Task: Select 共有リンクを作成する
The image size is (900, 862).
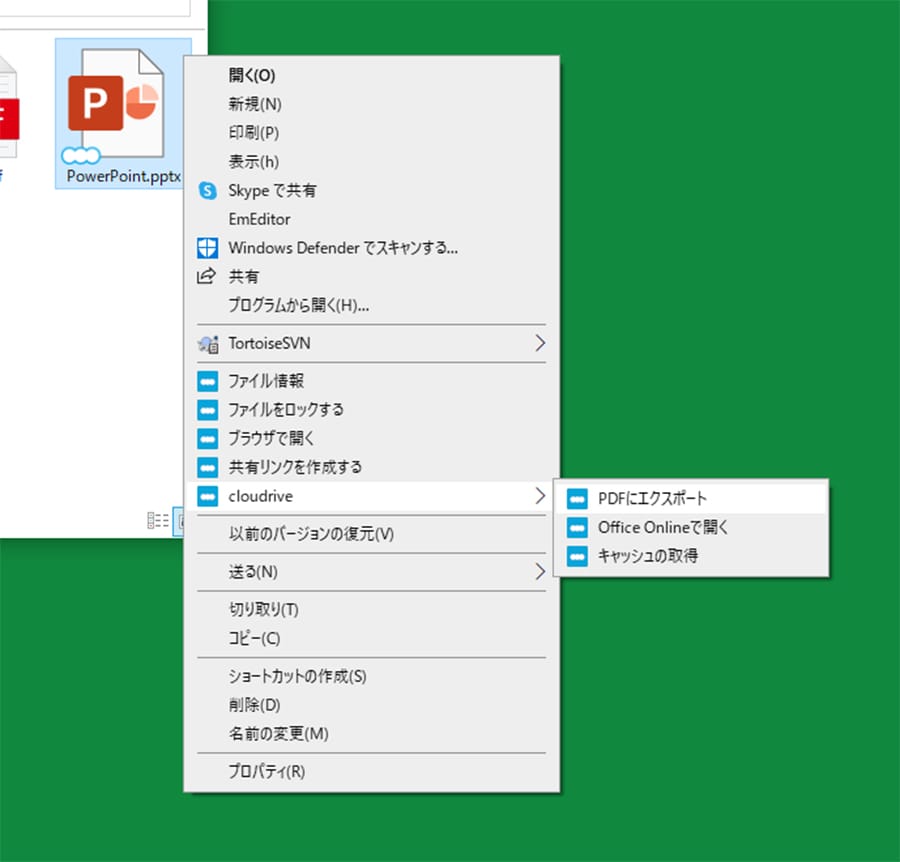Action: coord(371,467)
